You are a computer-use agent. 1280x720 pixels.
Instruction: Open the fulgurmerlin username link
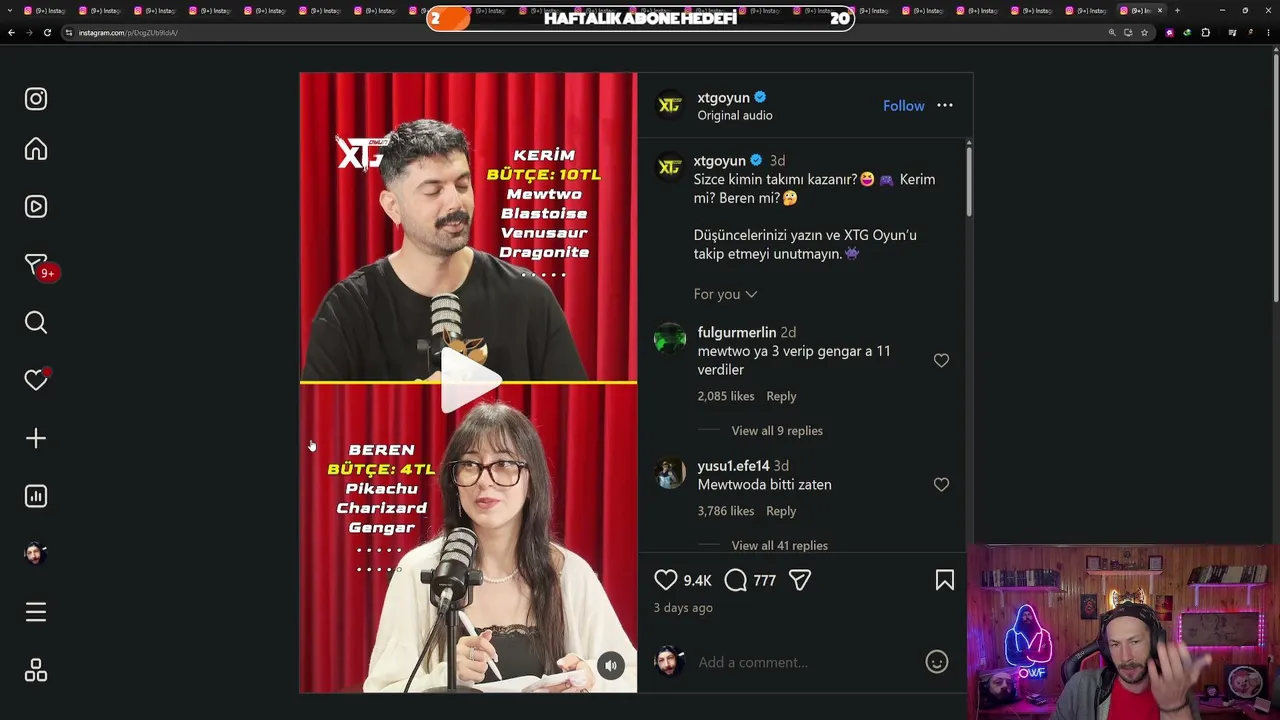point(737,332)
